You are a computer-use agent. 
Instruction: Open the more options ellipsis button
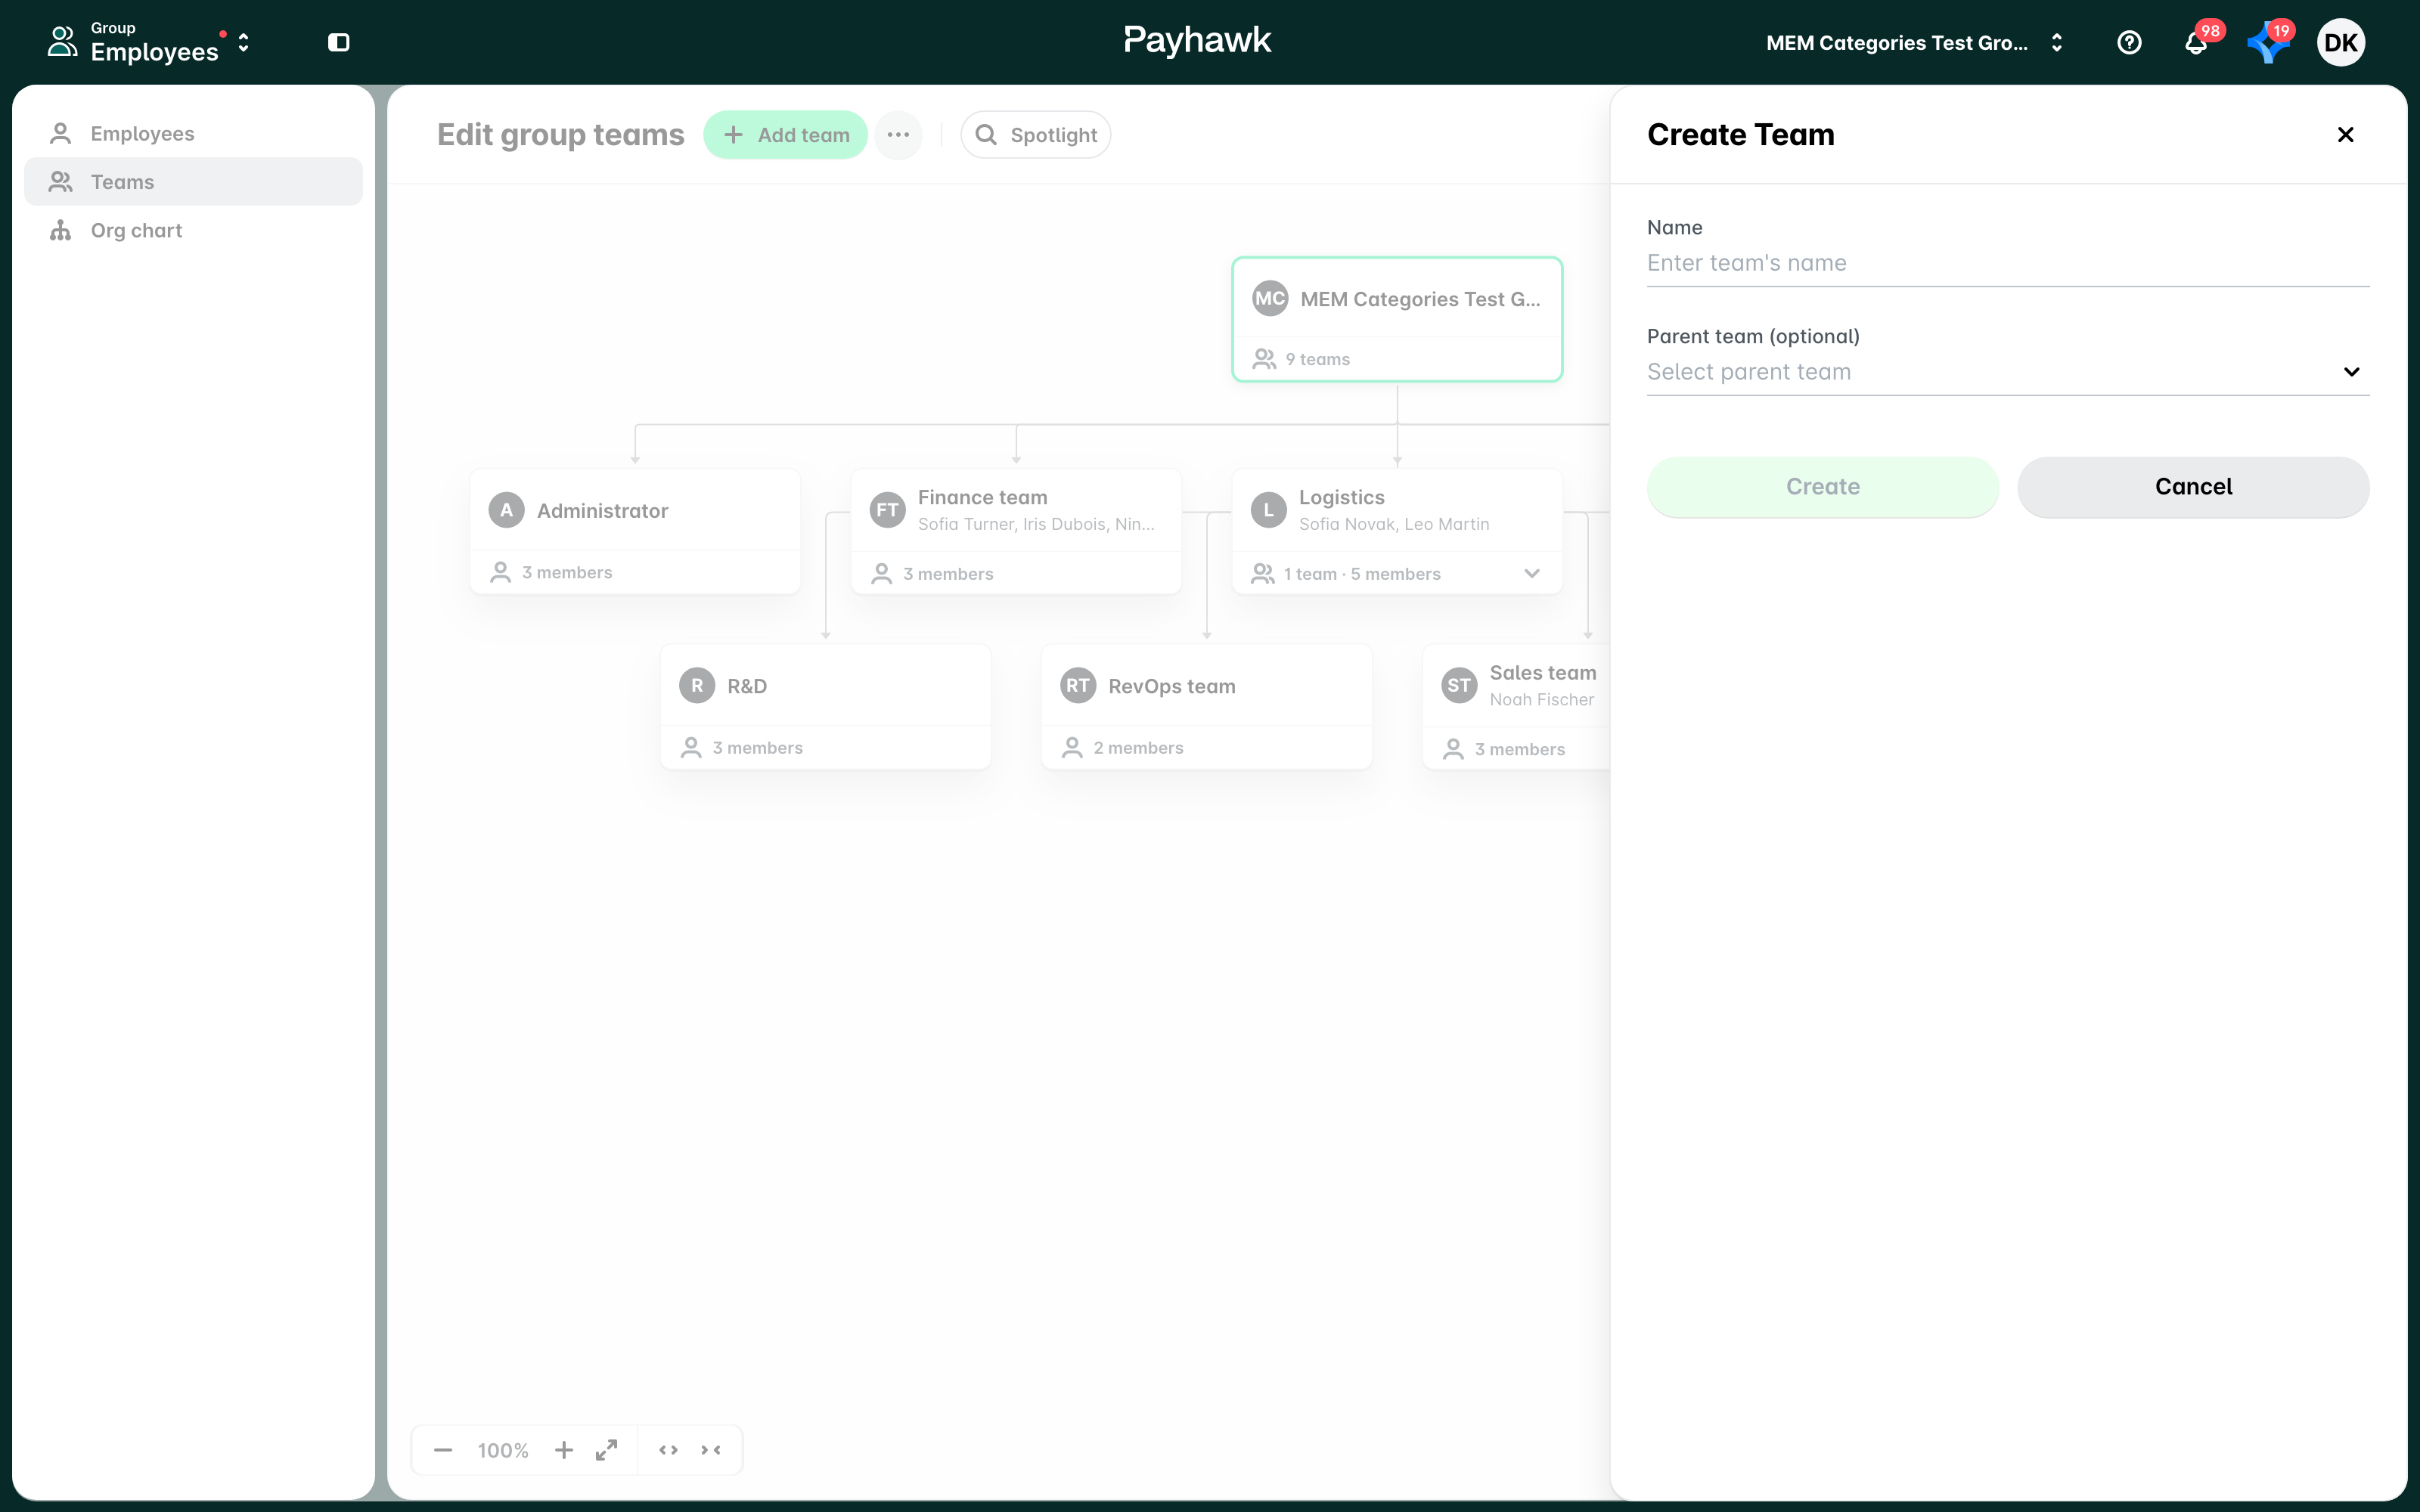click(898, 135)
